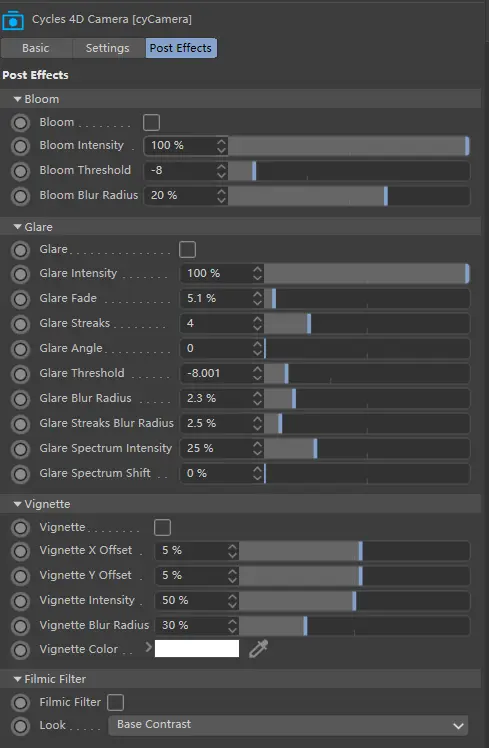Screen dimensions: 489x748
Task: Expand Vignette Color options arrow
Action: click(148, 647)
